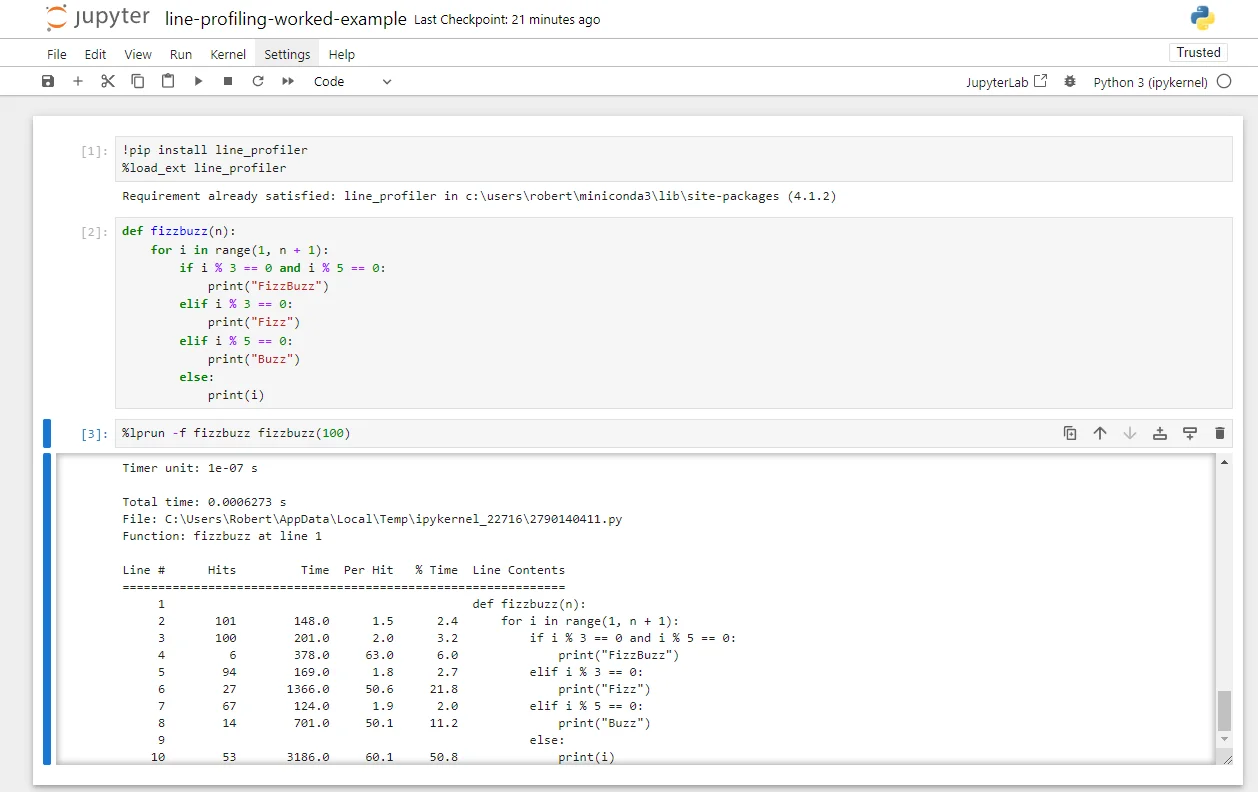1258x792 pixels.
Task: Insert a new cell with plus icon
Action: (x=78, y=81)
